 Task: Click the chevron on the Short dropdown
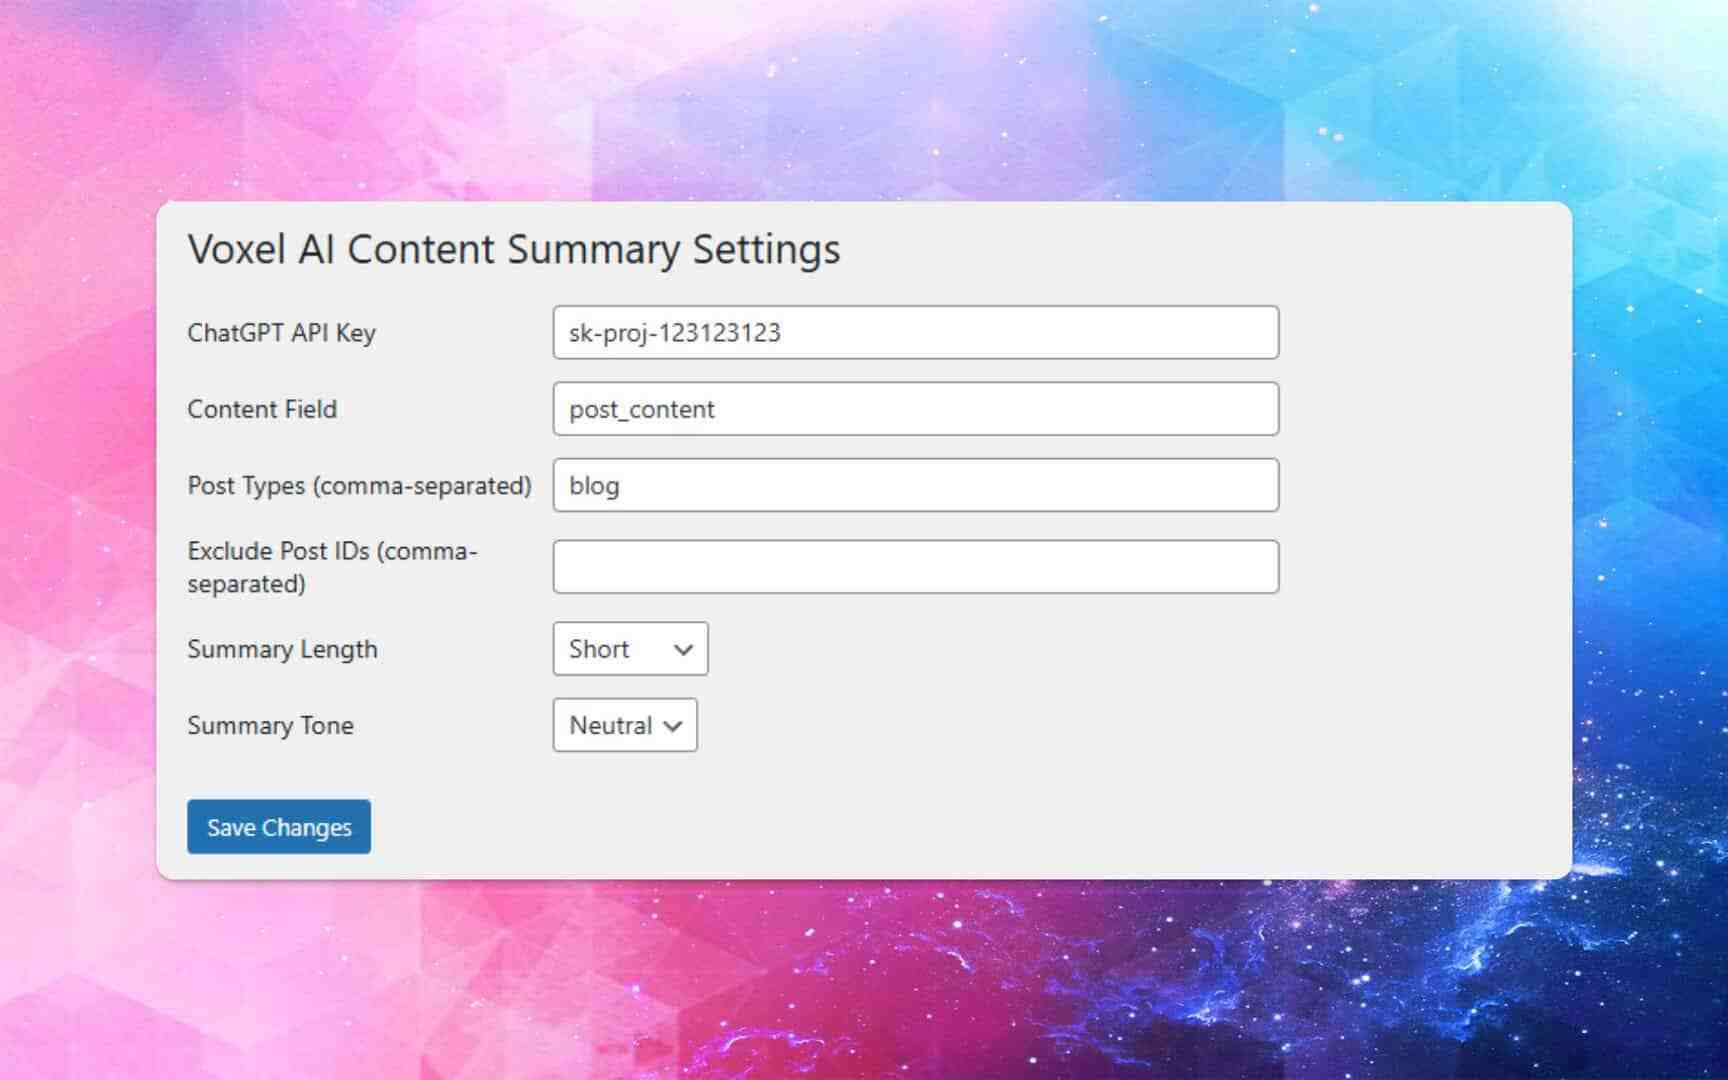(x=683, y=649)
